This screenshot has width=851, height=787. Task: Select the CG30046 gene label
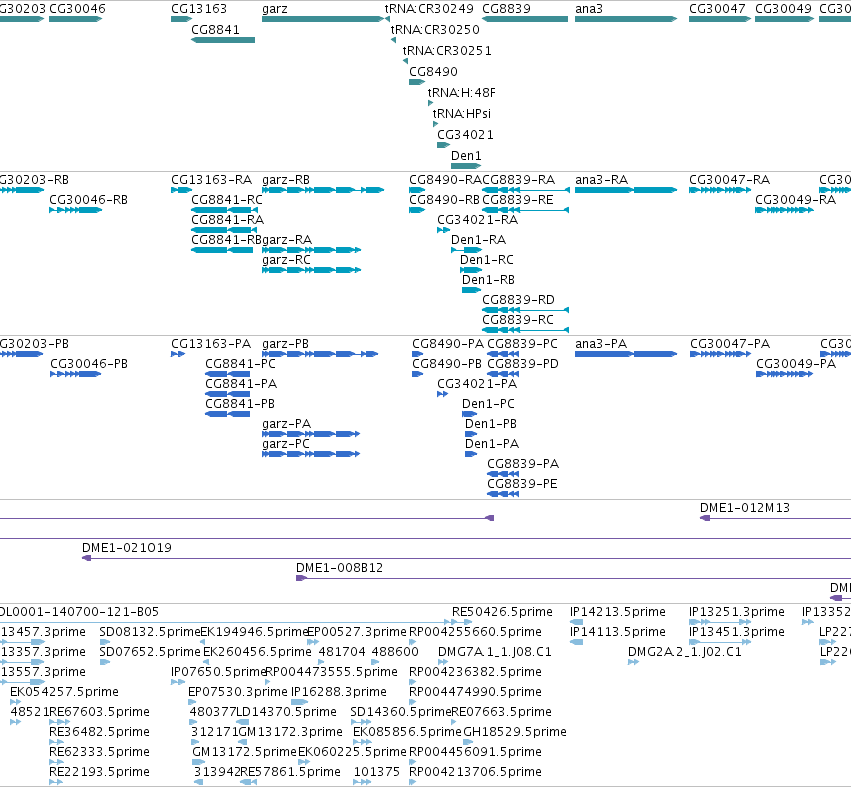tap(78, 9)
